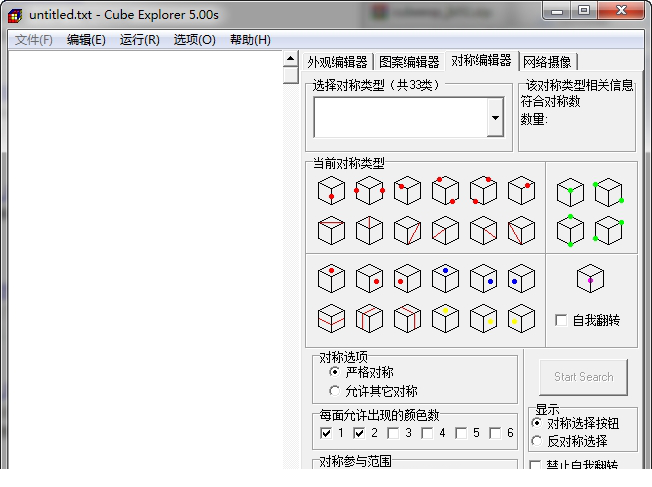Click the empty main text area
The image size is (652, 487).
click(x=146, y=260)
